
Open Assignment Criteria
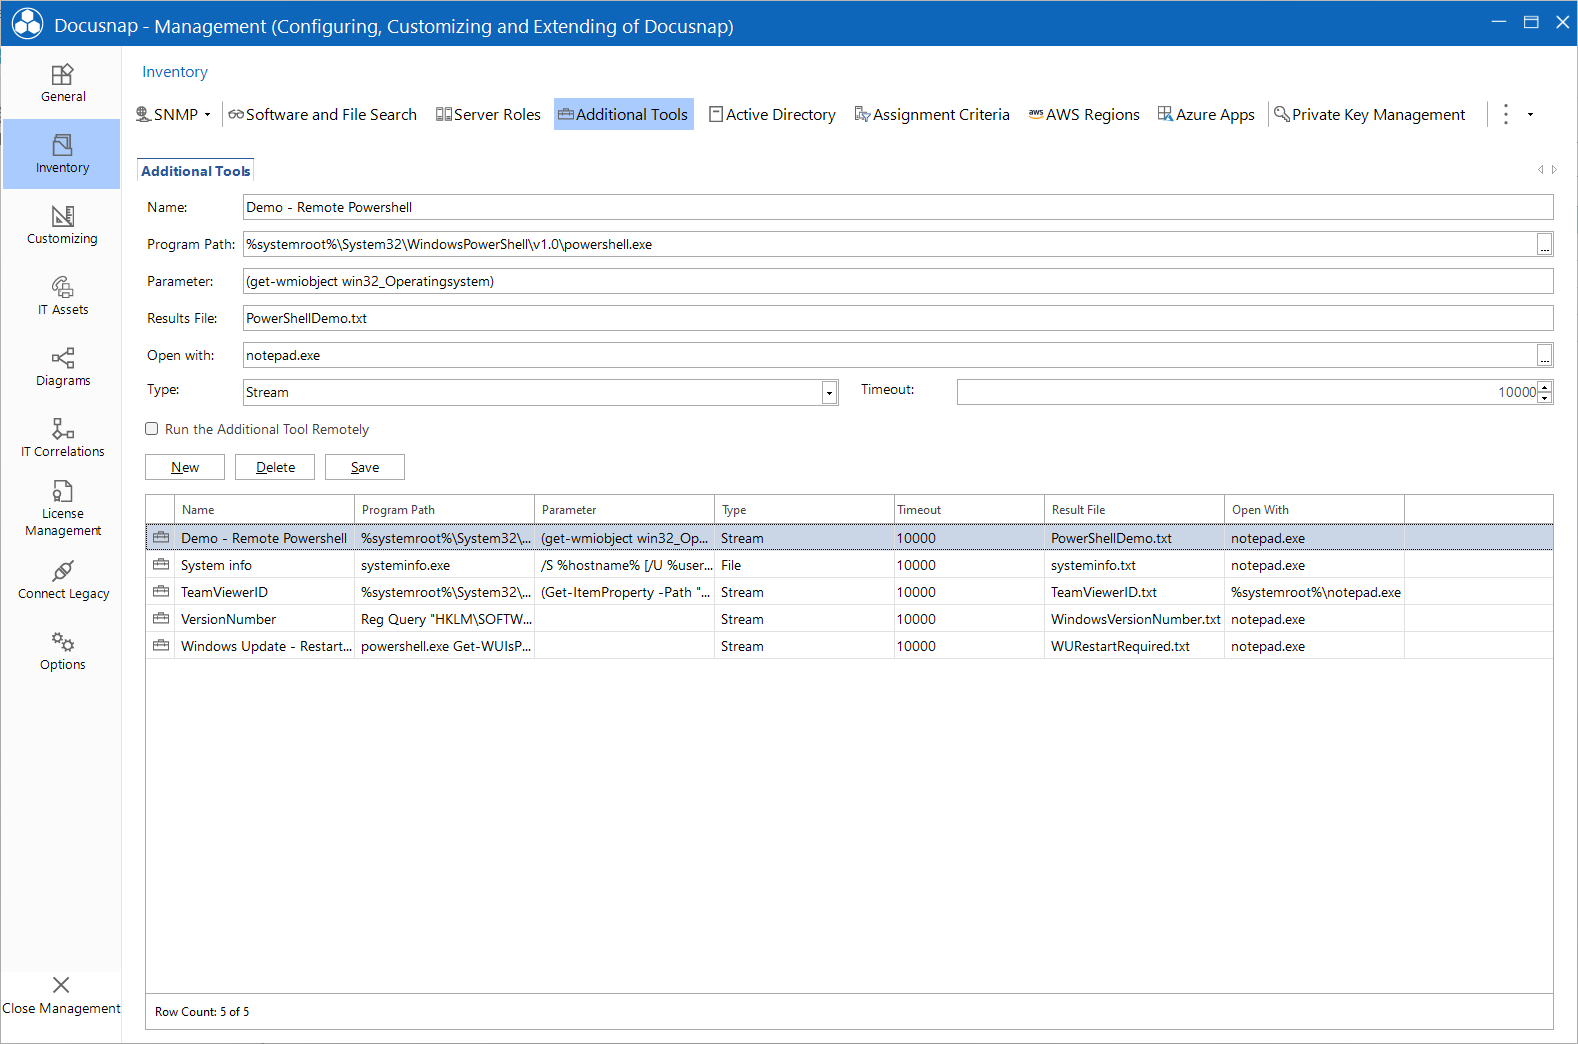932,114
